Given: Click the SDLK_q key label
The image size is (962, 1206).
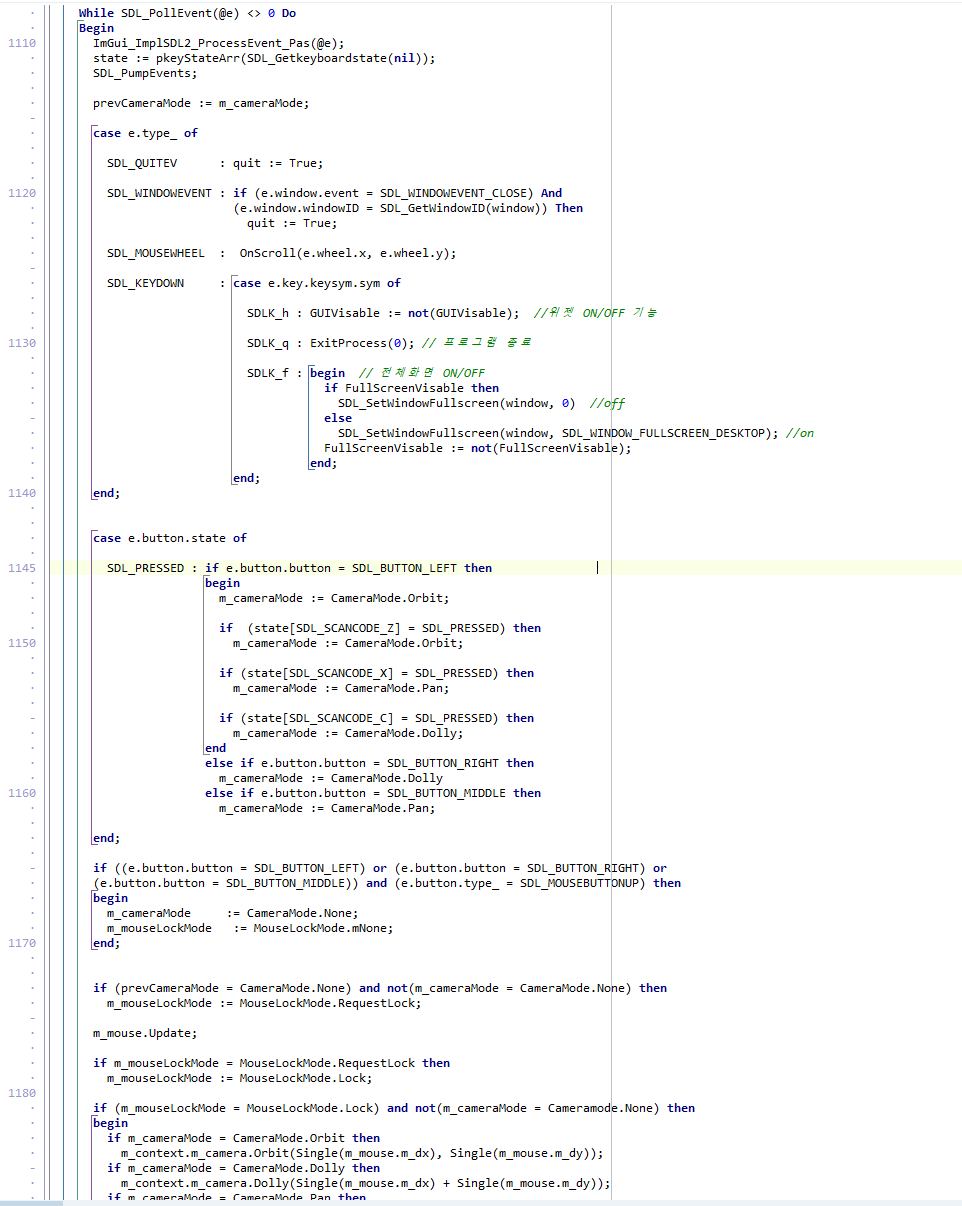Looking at the screenshot, I should point(268,343).
